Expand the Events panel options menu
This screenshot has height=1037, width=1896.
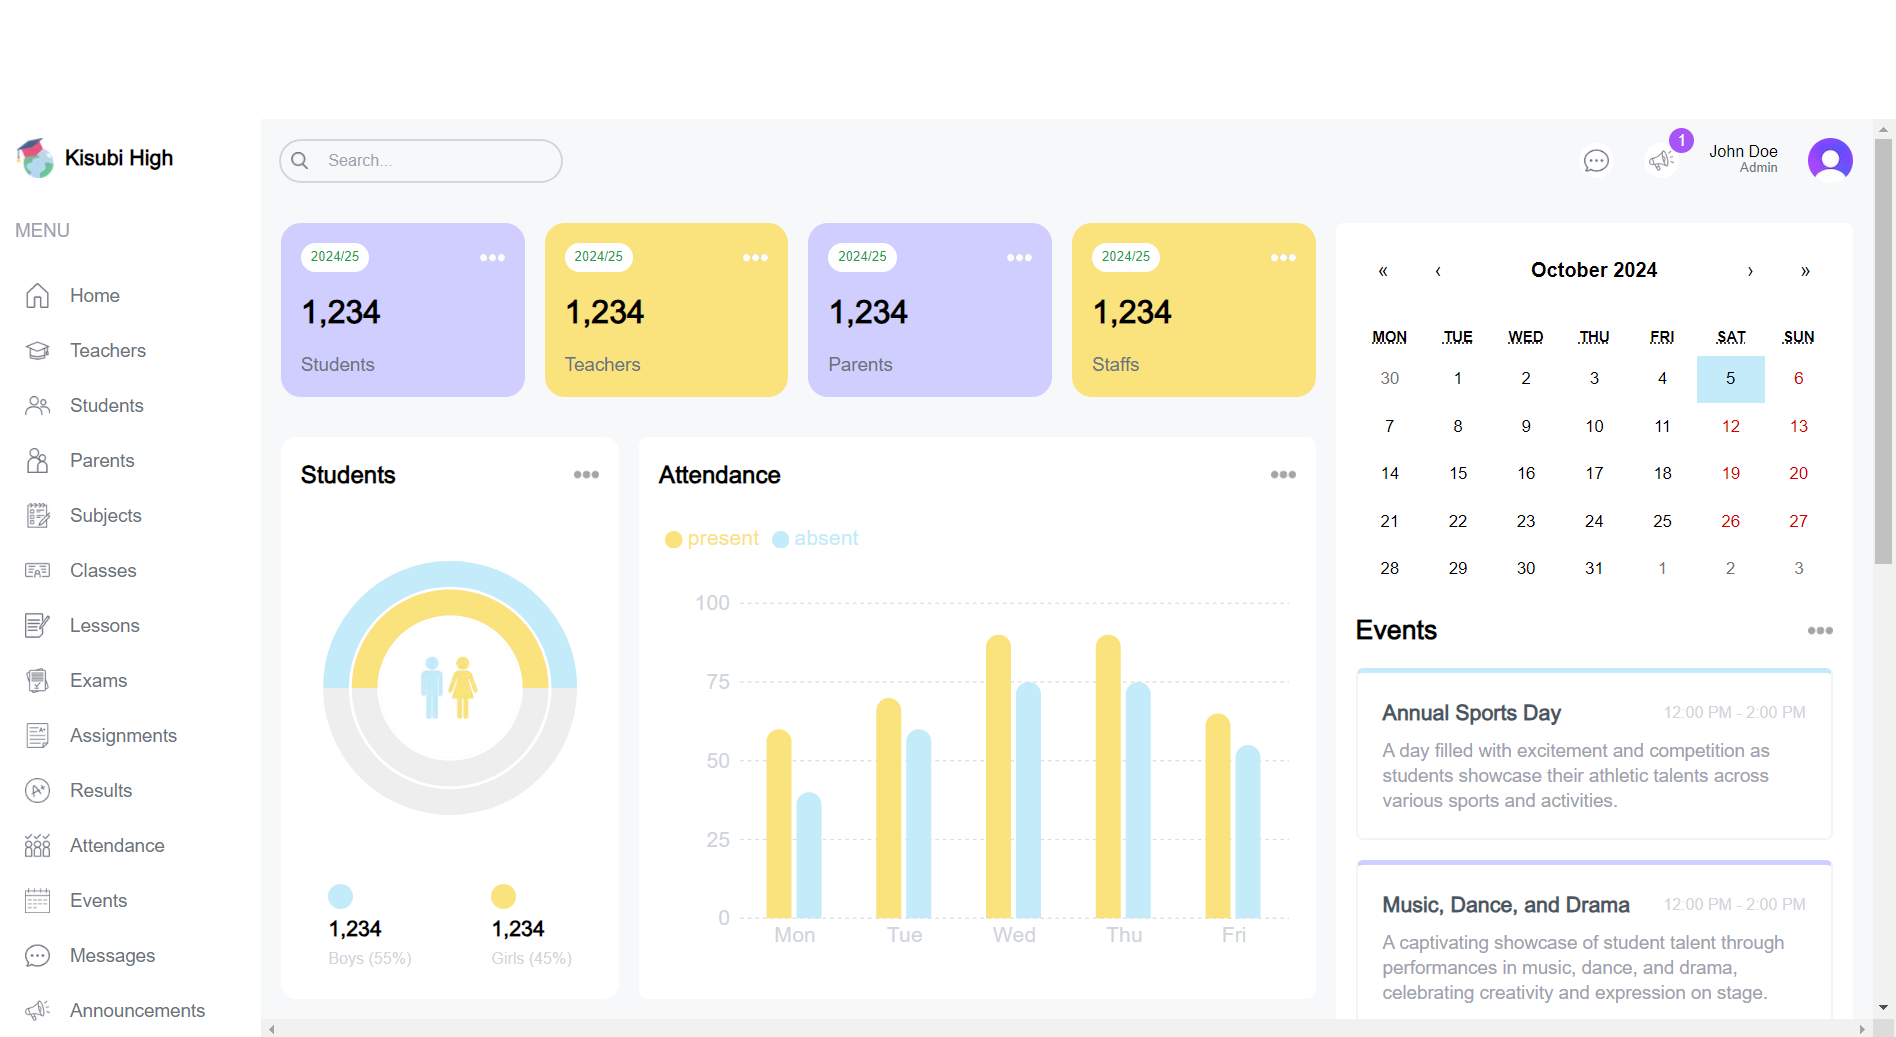(1819, 631)
